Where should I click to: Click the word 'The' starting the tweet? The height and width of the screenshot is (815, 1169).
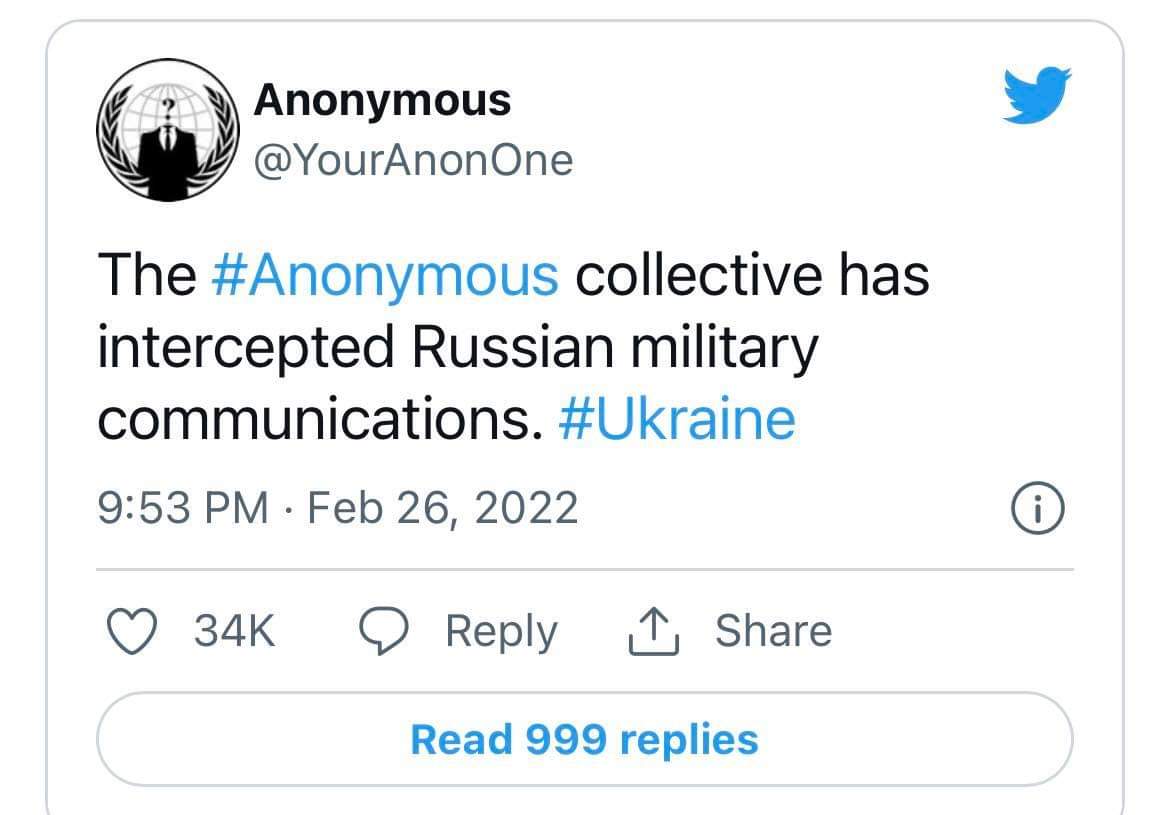tap(147, 274)
